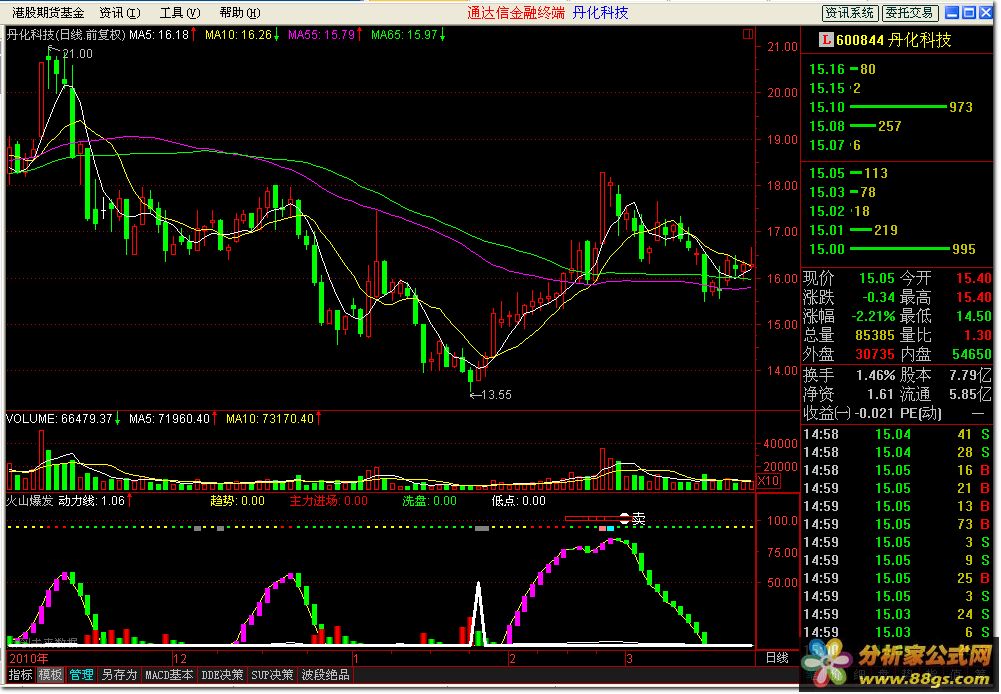Click VOLUME: 66479.37 label

coord(59,419)
